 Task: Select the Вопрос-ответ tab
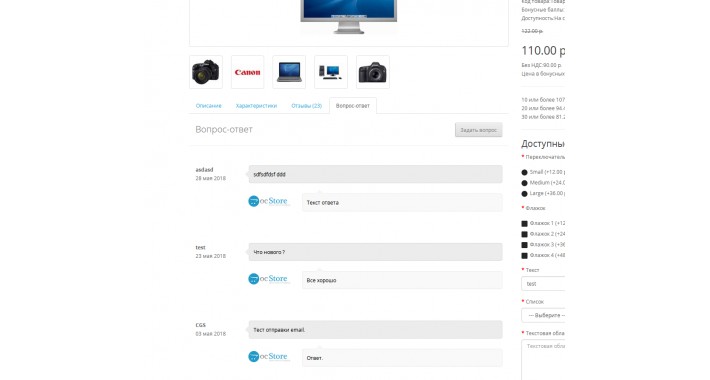353,106
